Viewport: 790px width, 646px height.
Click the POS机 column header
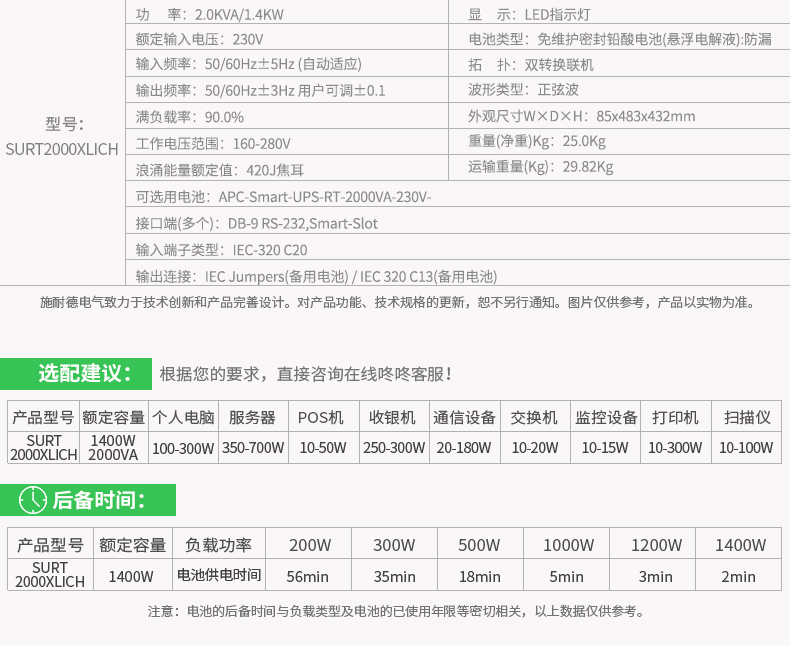click(321, 418)
